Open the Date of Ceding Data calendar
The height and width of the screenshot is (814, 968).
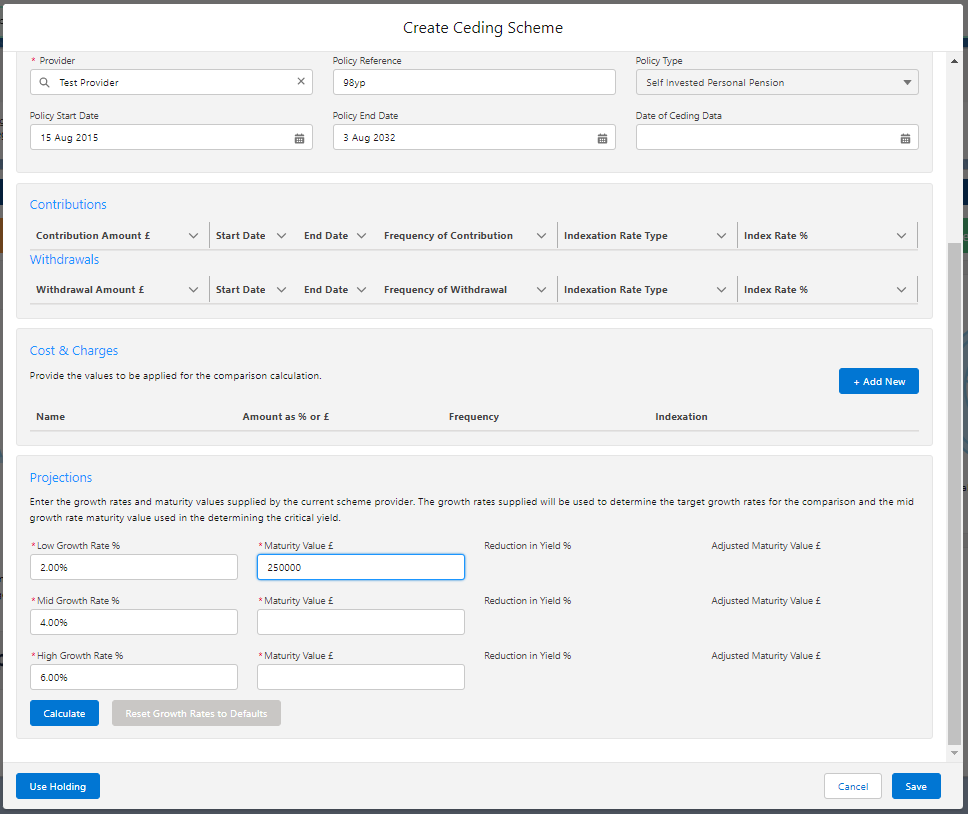click(905, 138)
